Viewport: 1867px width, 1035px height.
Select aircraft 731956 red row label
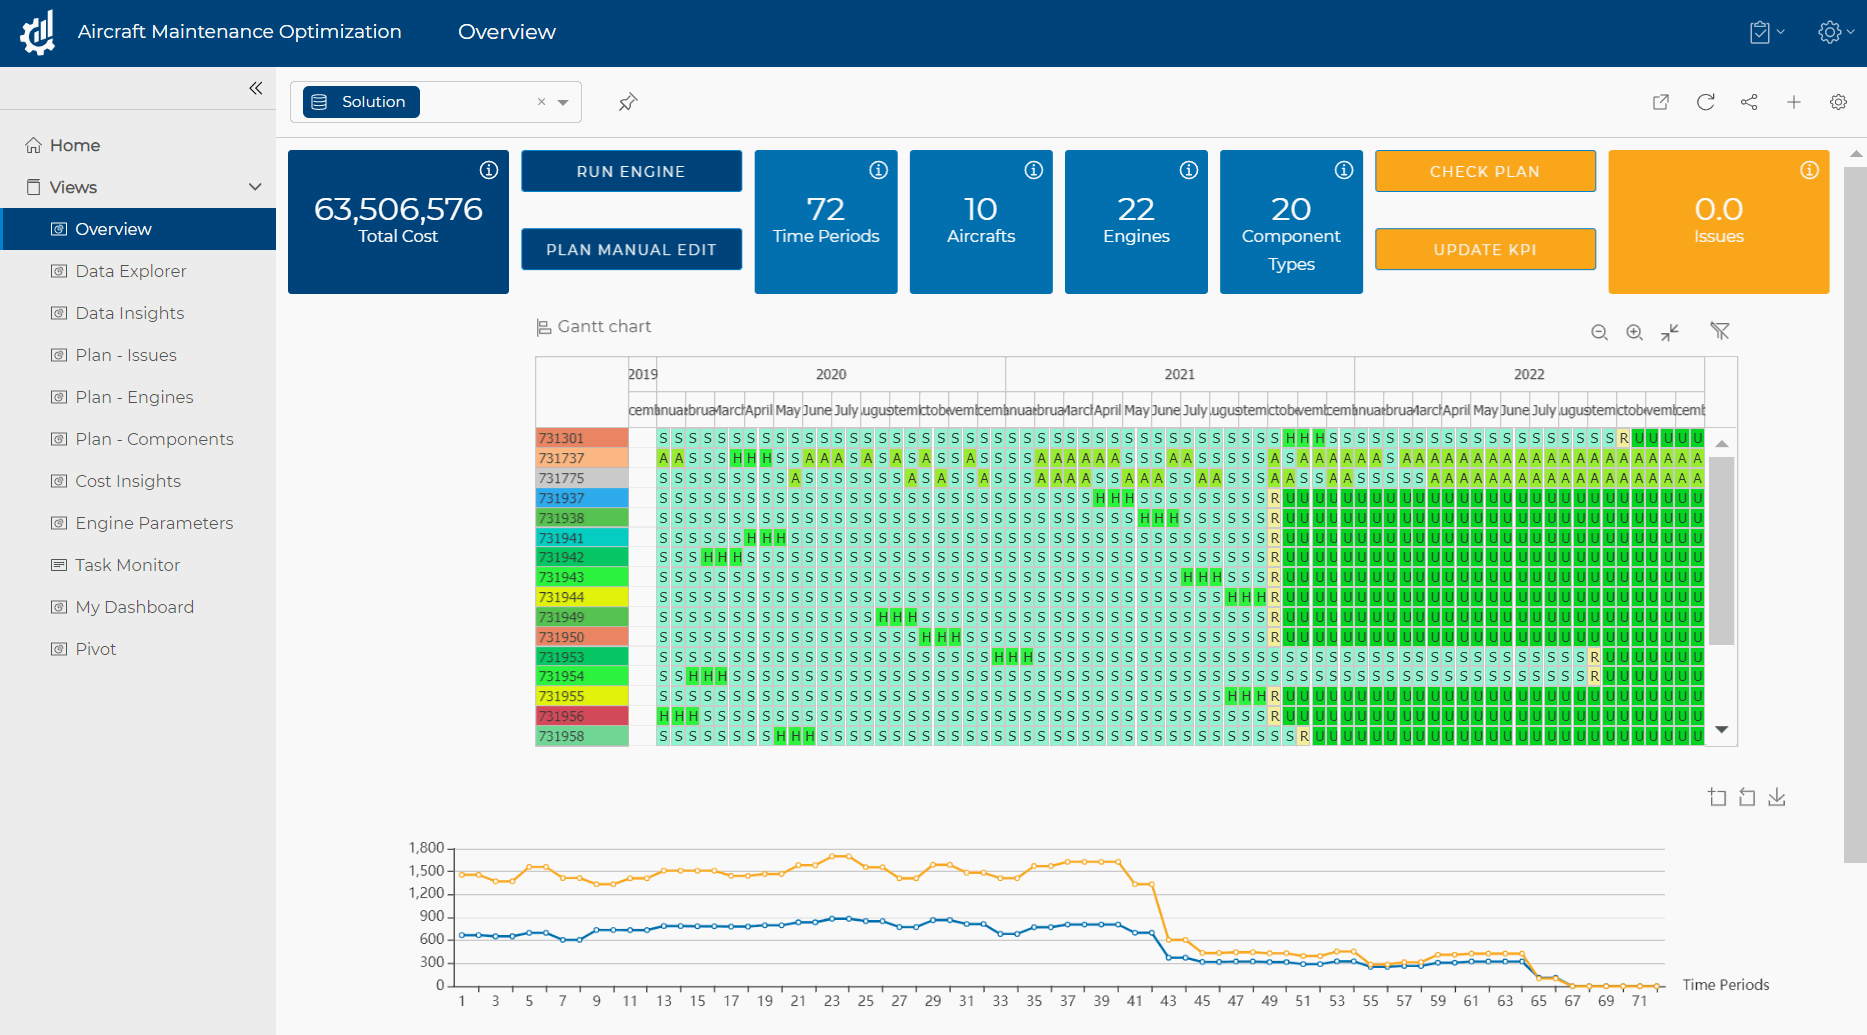pos(581,716)
